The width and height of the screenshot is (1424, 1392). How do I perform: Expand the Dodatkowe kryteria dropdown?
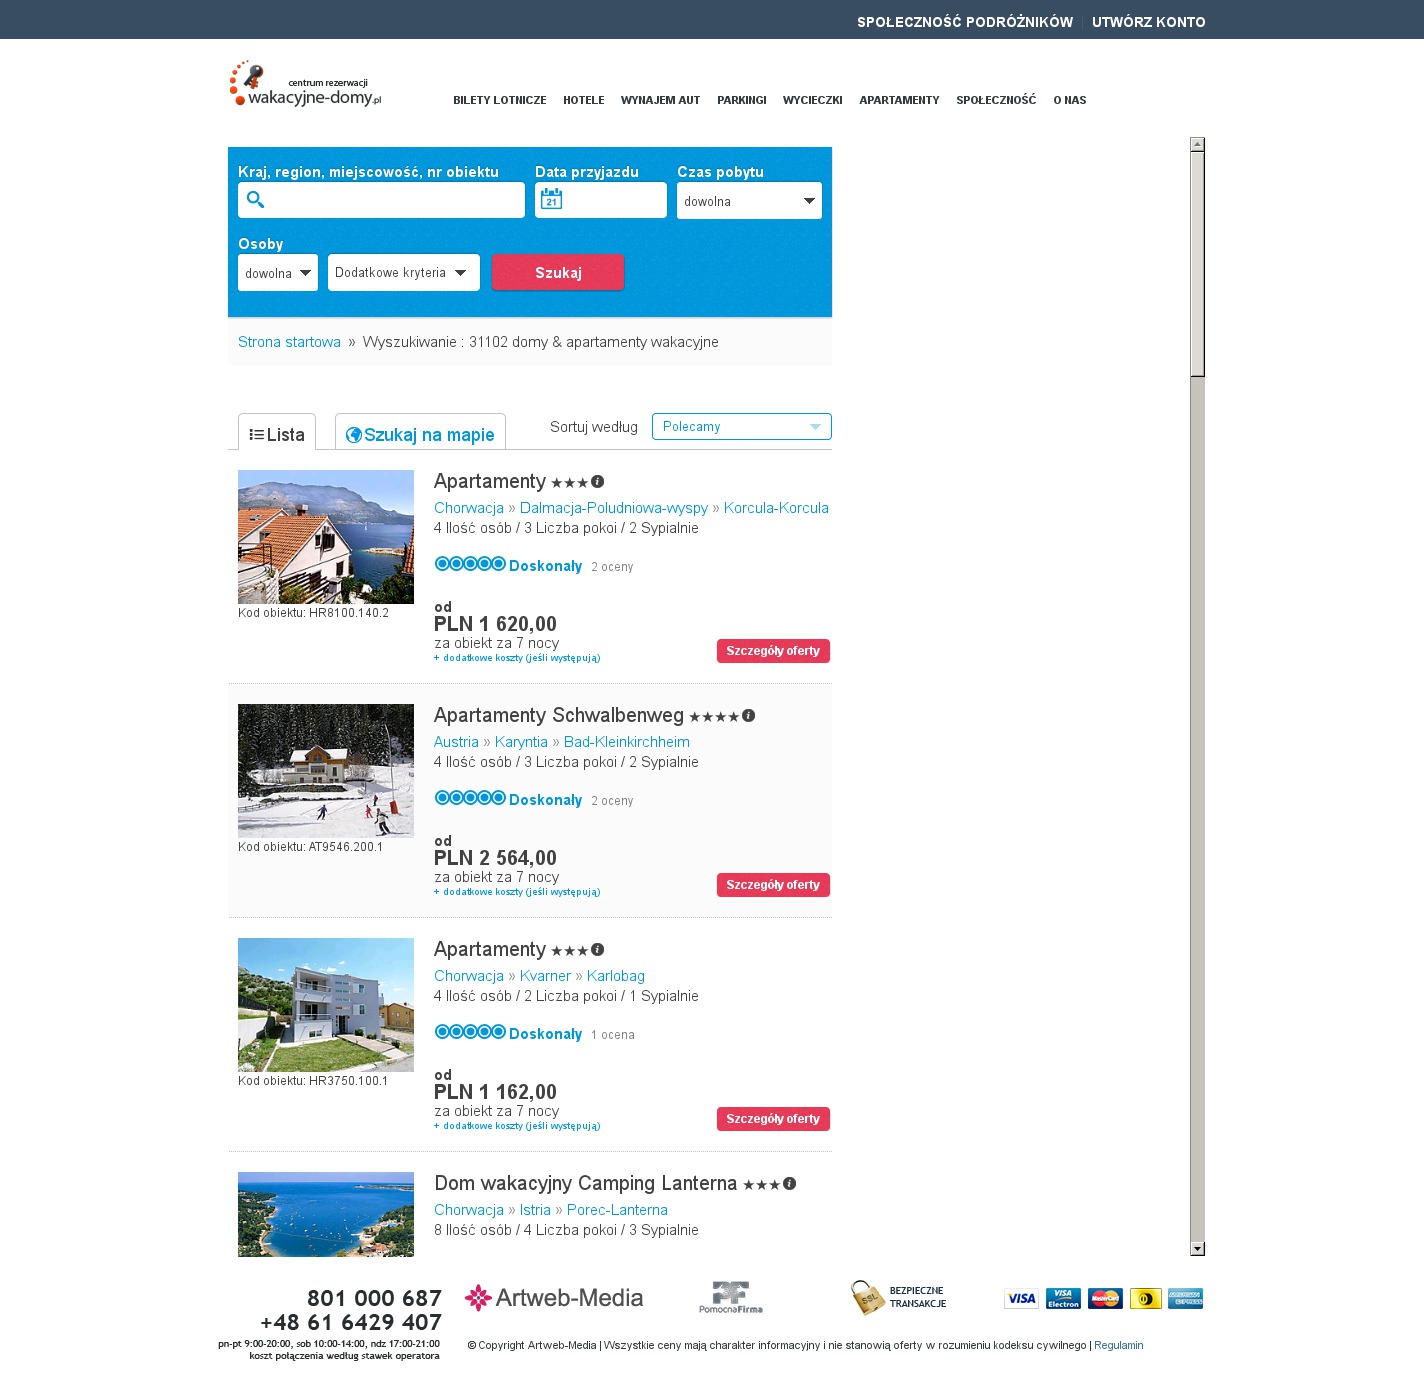tap(403, 273)
